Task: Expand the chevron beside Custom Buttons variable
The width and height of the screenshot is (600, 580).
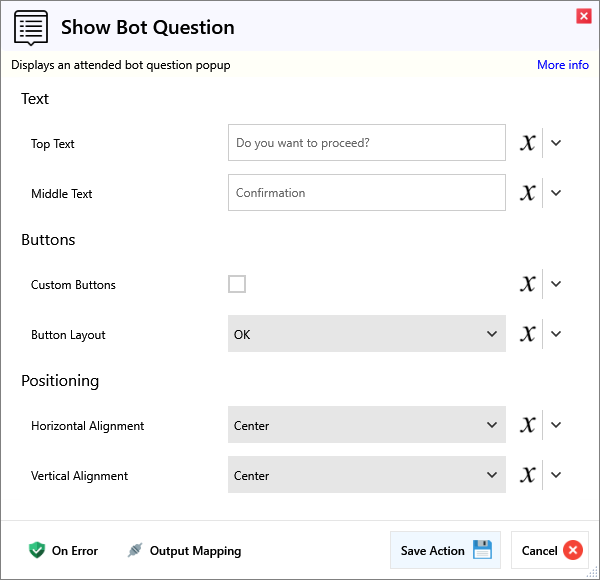Action: [557, 284]
